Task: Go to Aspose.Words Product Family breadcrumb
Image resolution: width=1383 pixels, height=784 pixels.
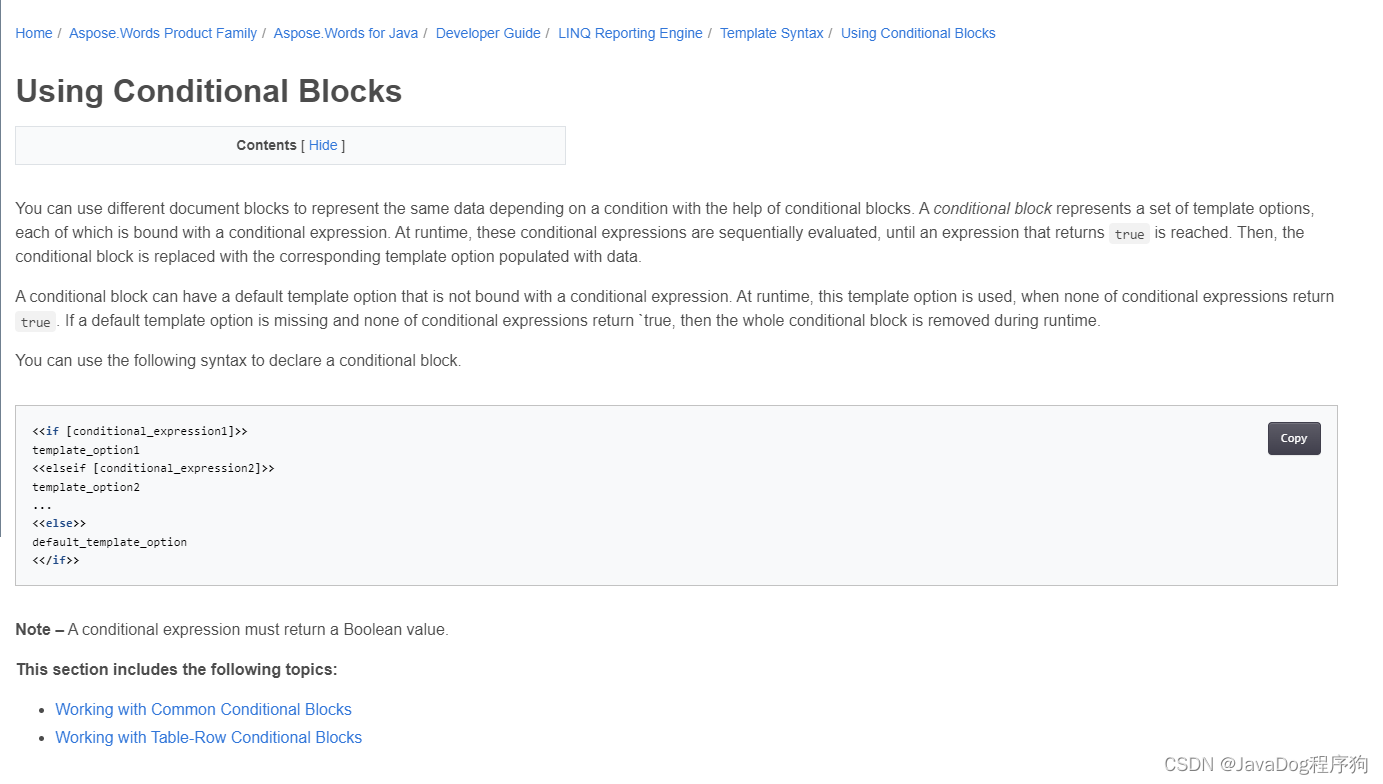Action: point(163,33)
